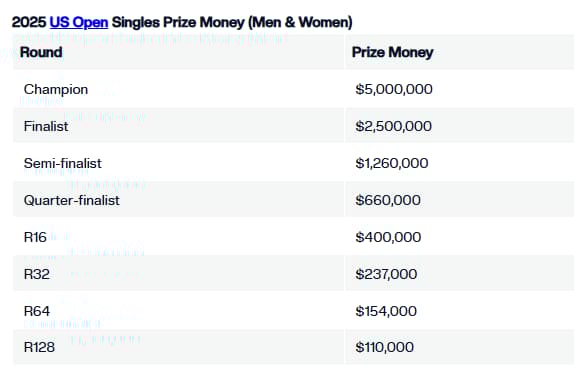This screenshot has width=574, height=378.
Task: Click the Prize Money column header
Action: coord(392,52)
